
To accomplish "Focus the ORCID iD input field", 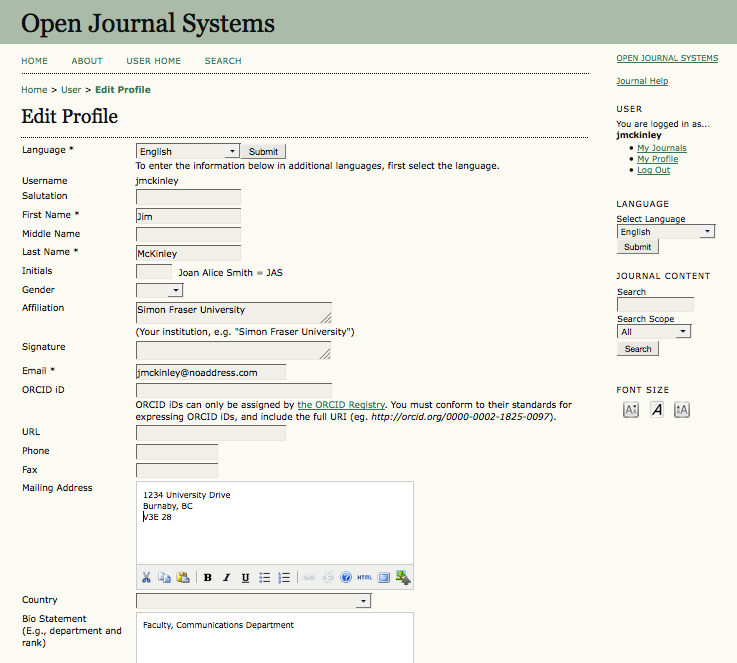I will (x=234, y=390).
